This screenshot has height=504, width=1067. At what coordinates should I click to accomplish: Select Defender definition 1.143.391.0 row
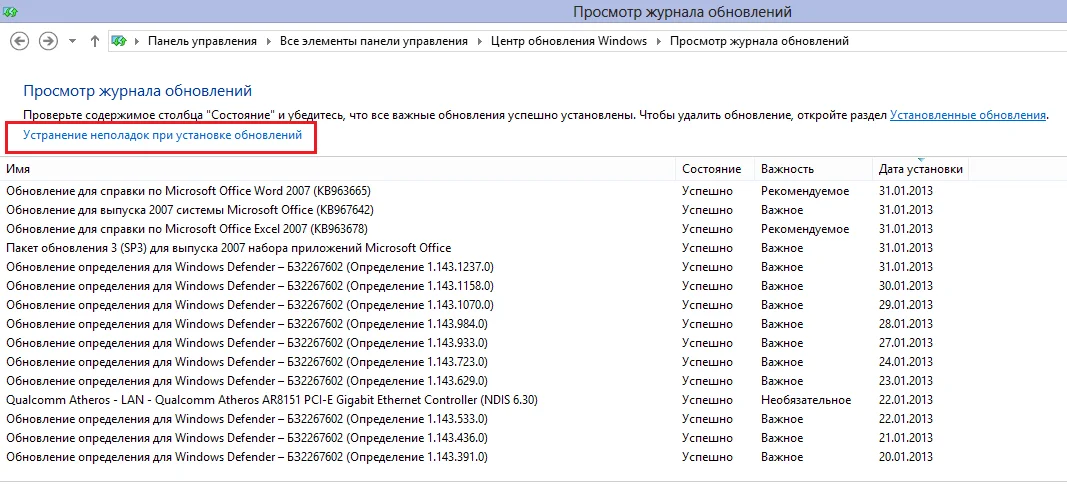click(485, 457)
